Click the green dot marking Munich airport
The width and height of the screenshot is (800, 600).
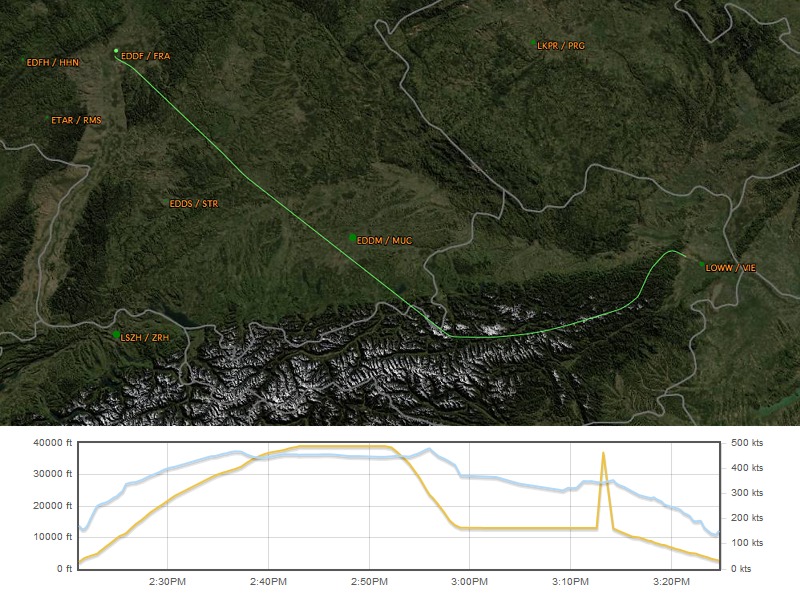click(352, 237)
